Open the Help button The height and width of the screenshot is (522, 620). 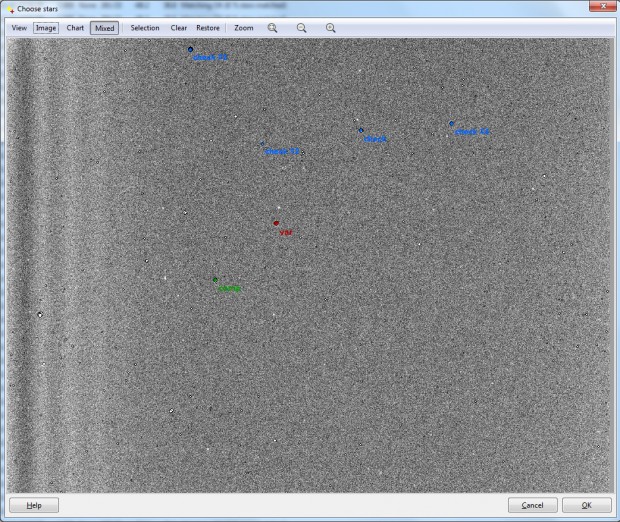[x=34, y=505]
